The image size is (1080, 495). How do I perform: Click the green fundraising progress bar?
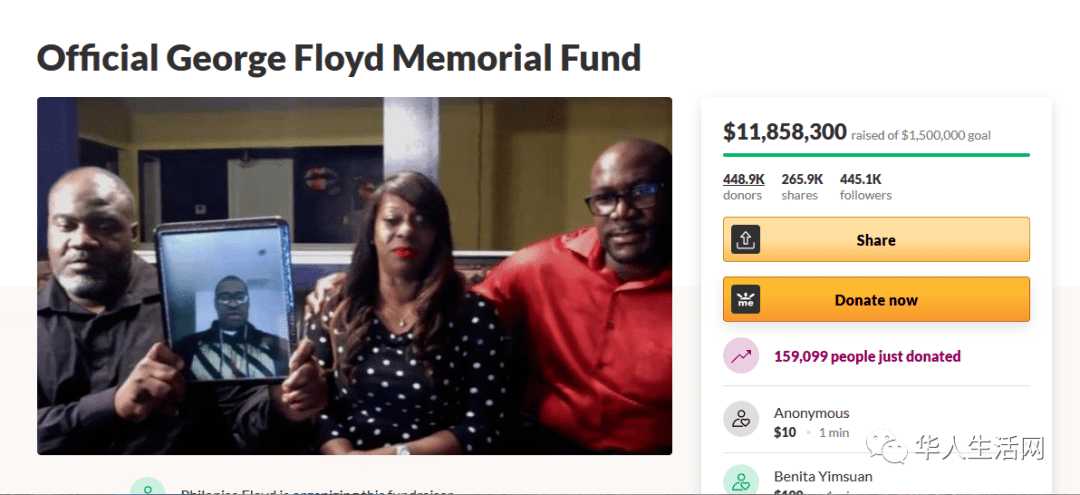click(876, 155)
